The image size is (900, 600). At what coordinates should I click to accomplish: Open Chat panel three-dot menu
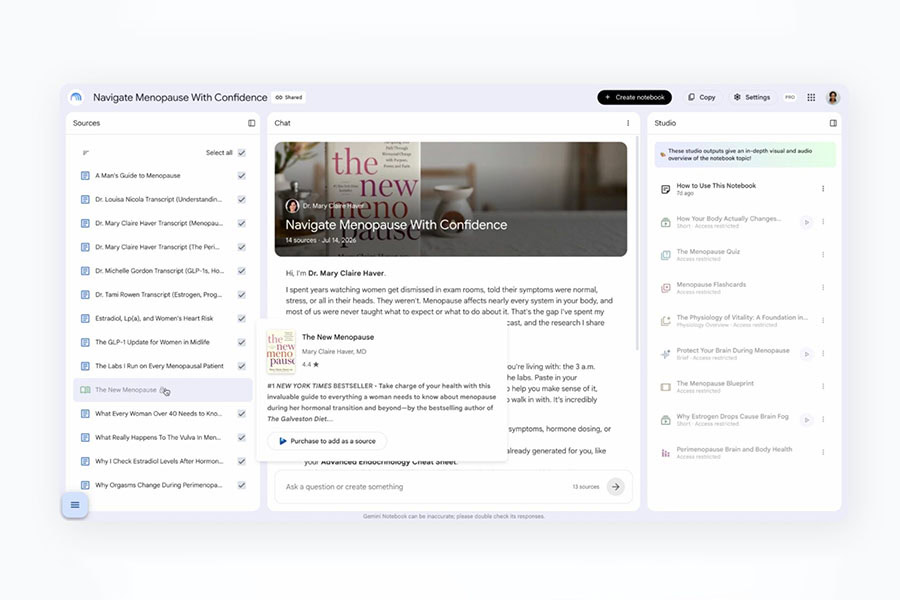pos(628,123)
